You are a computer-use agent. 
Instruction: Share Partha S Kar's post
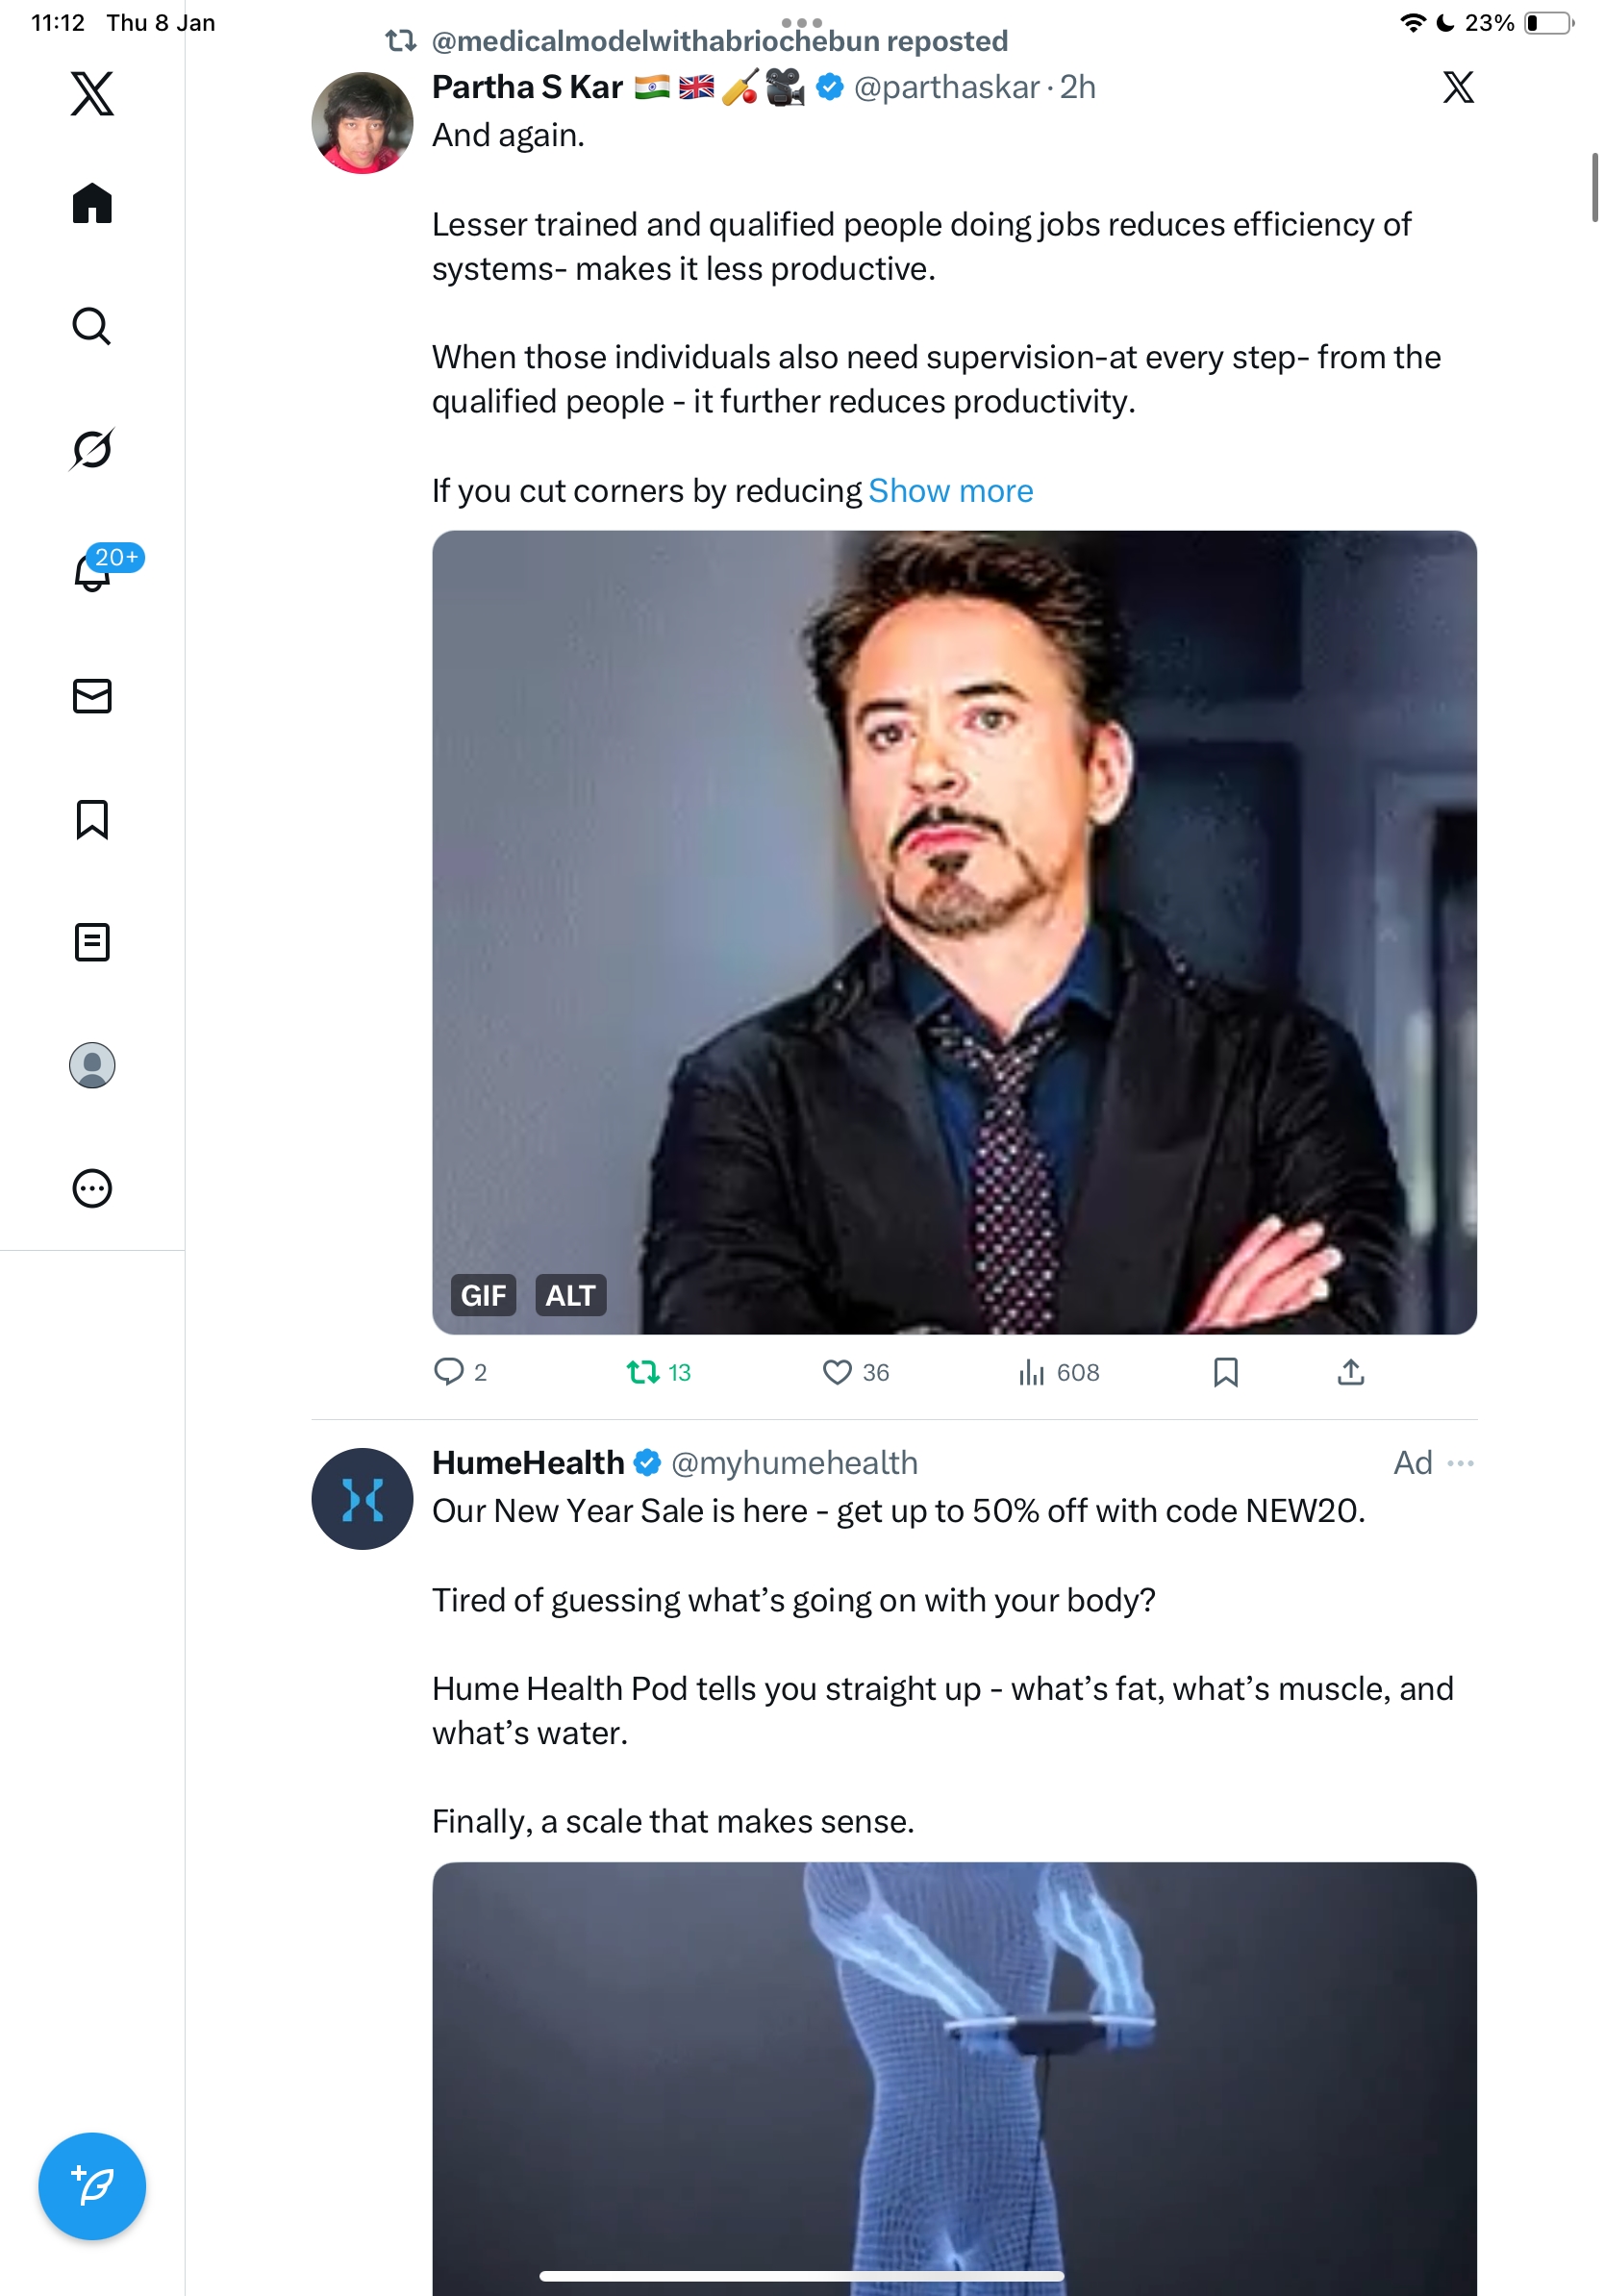[1350, 1372]
